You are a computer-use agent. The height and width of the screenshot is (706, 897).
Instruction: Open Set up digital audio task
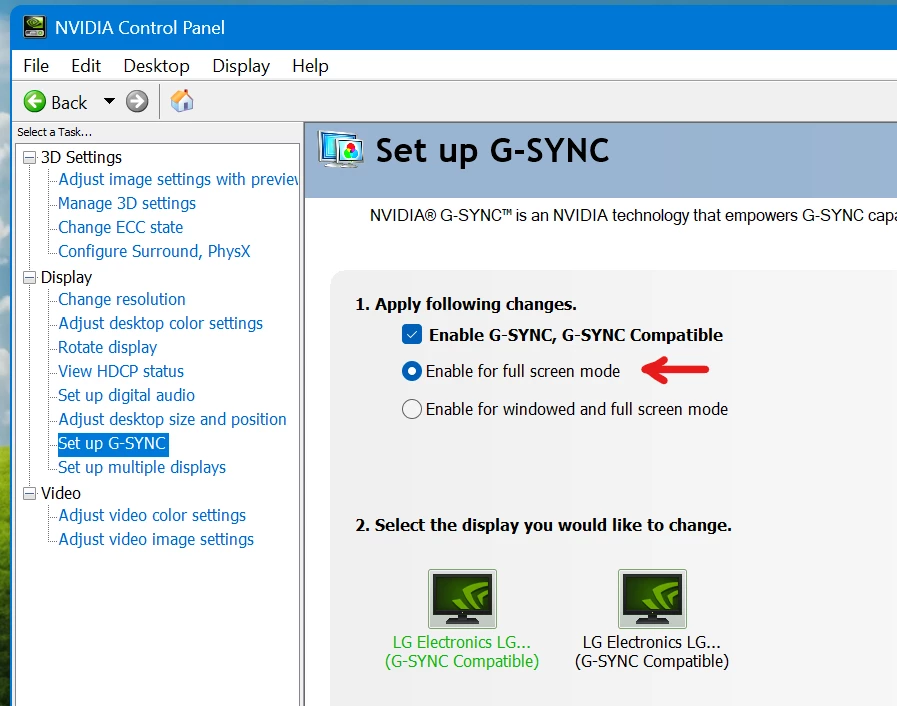[126, 395]
